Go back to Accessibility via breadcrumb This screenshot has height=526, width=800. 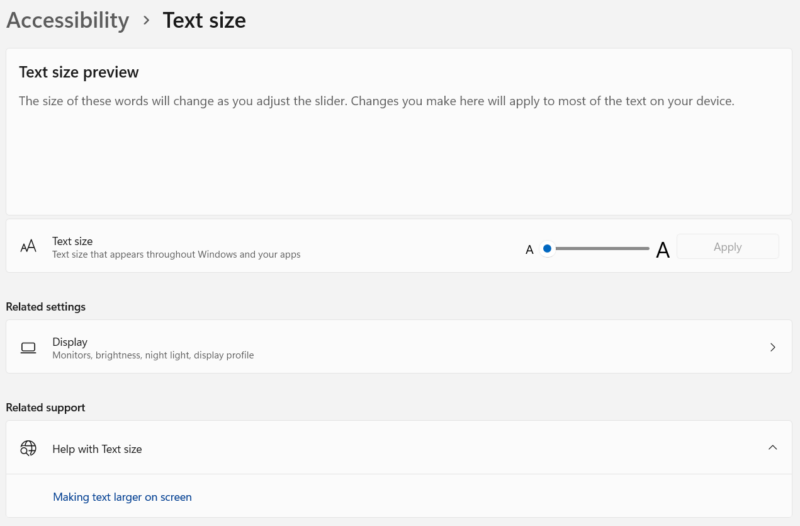[67, 20]
